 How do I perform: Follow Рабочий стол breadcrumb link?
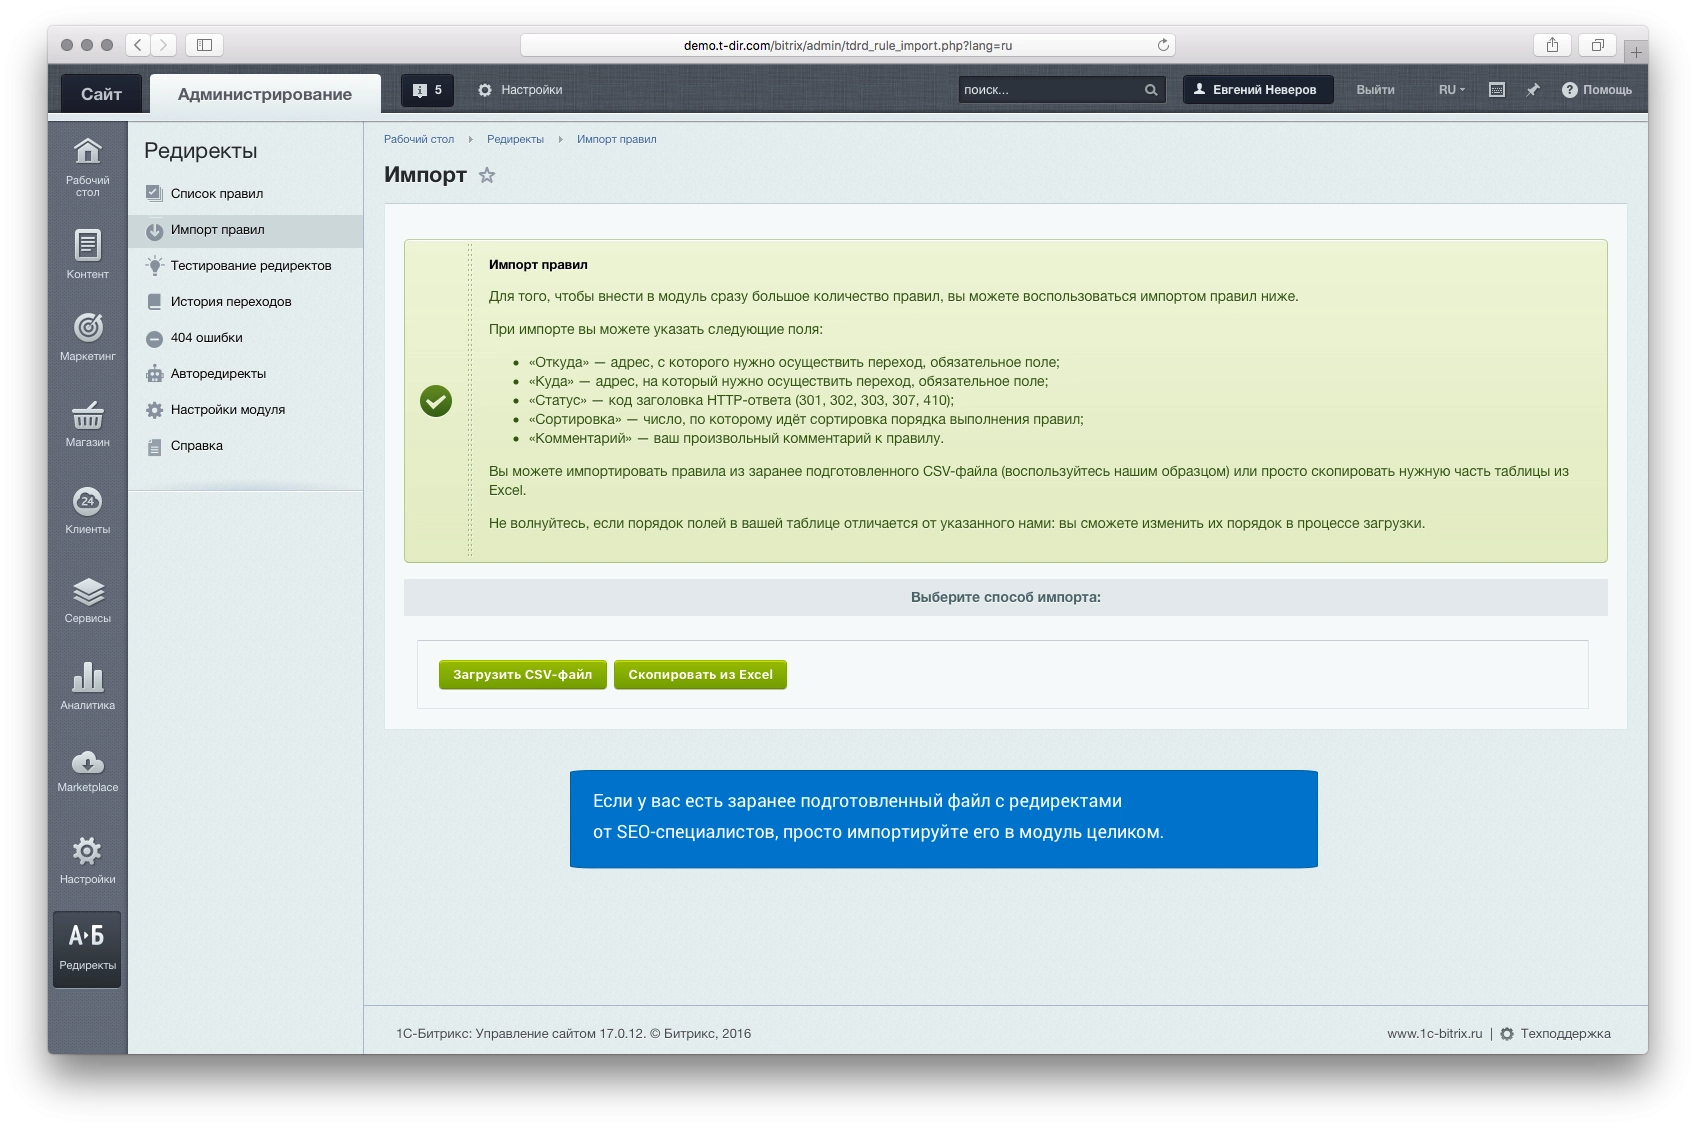click(419, 139)
